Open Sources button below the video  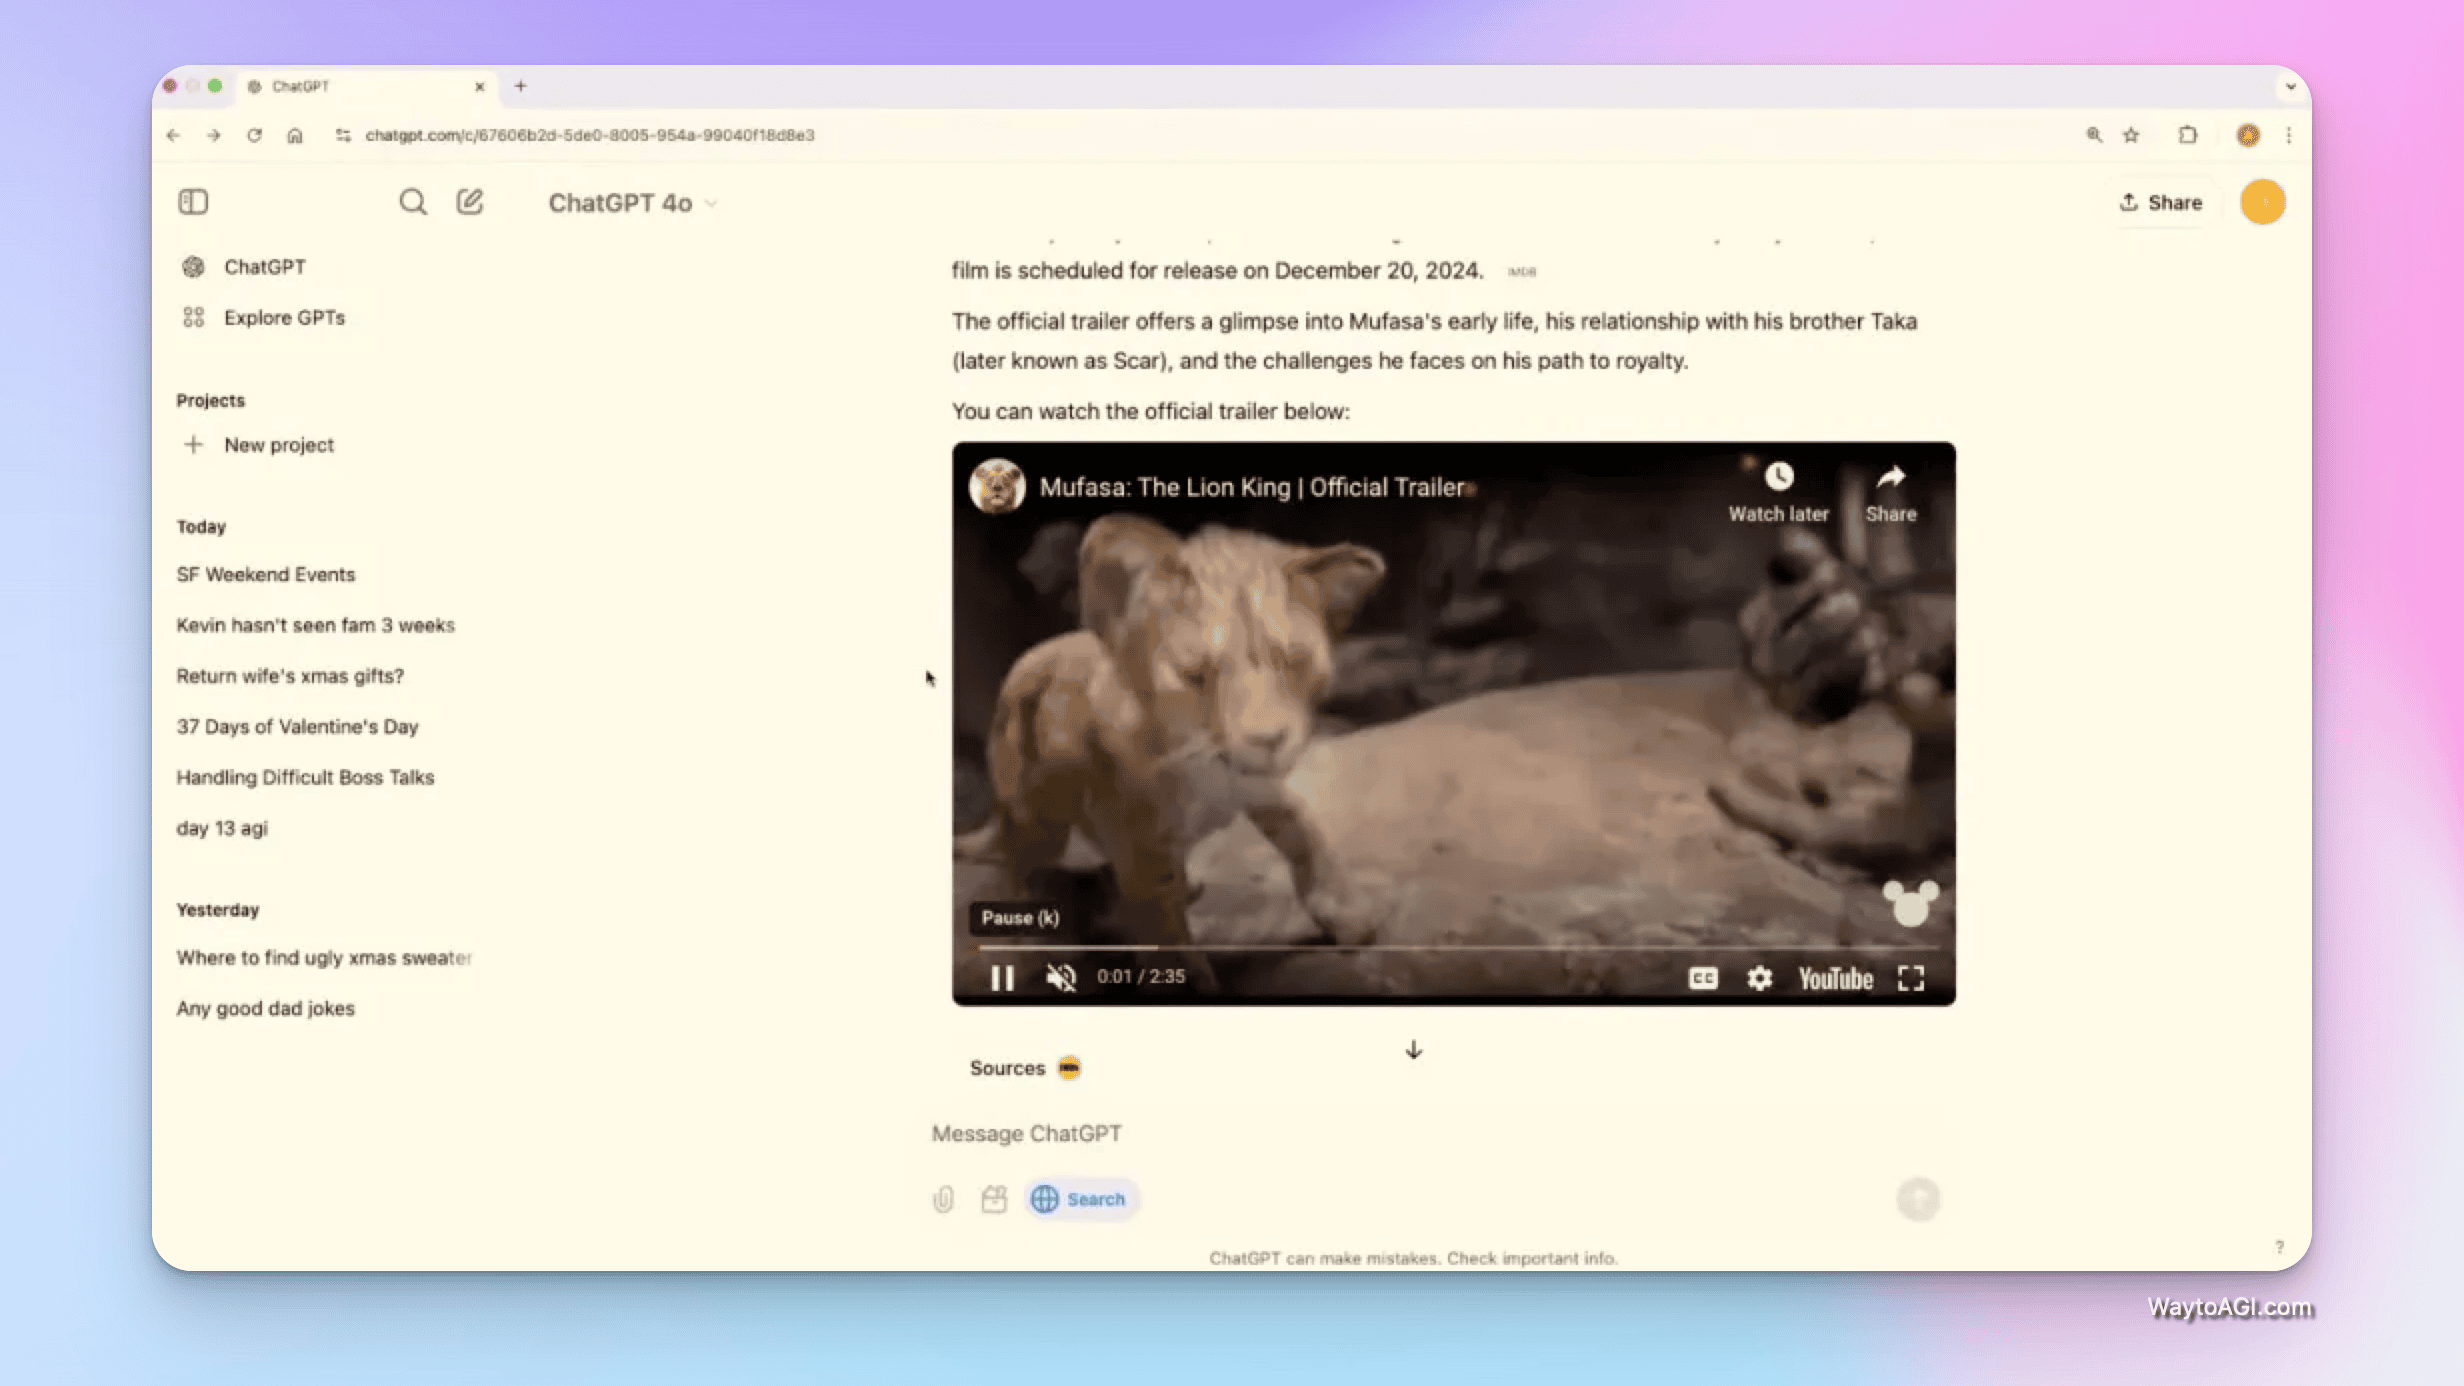pyautogui.click(x=1025, y=1068)
